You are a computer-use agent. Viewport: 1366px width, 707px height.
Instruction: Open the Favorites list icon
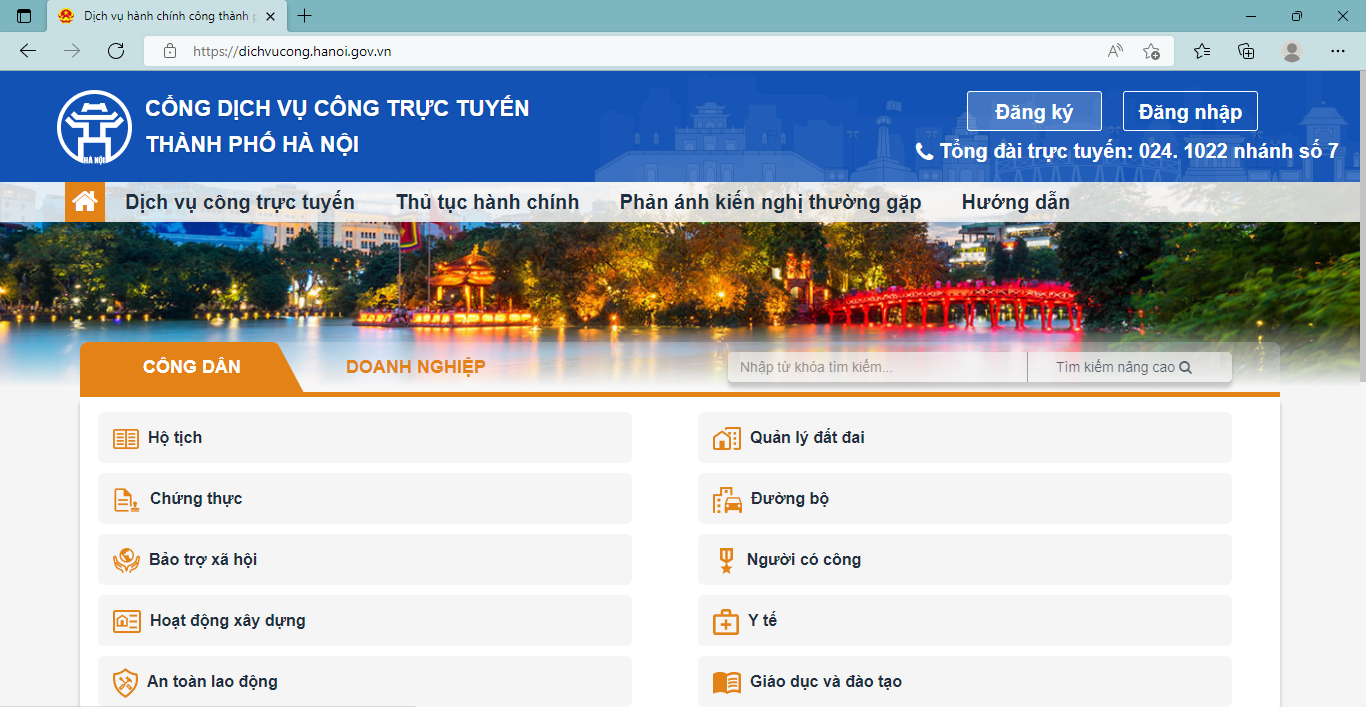(1202, 51)
